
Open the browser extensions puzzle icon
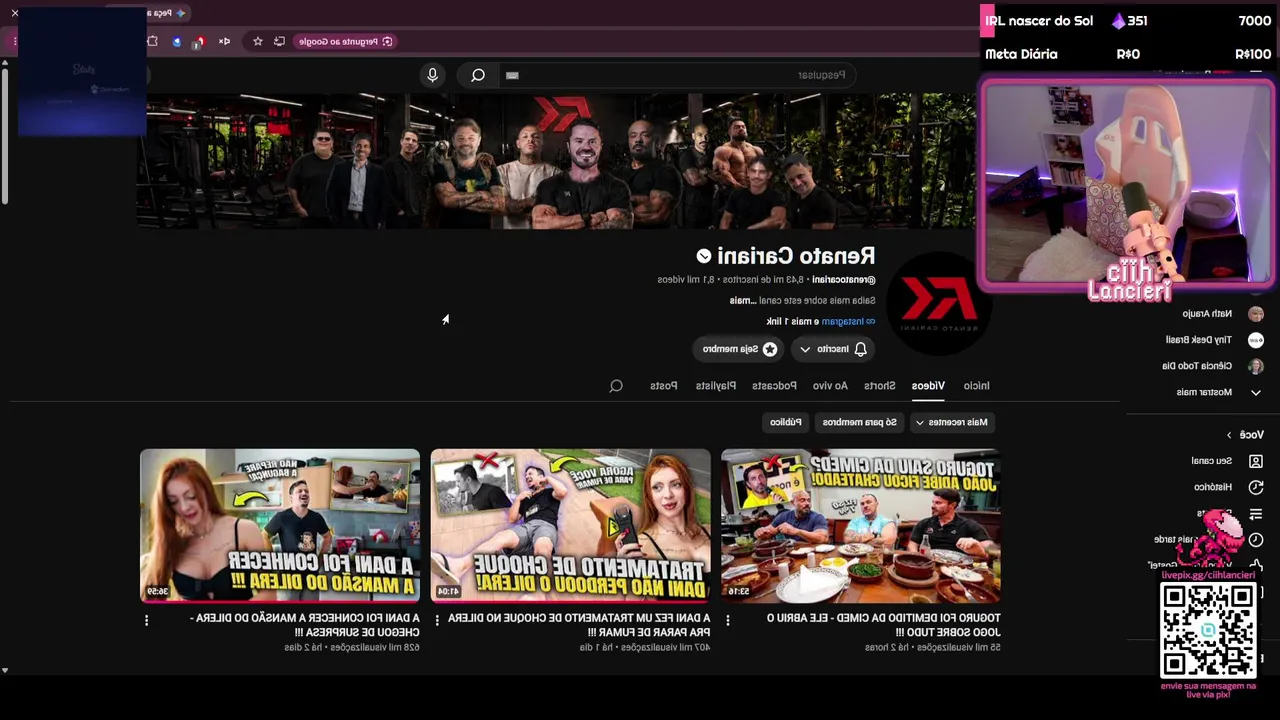[152, 41]
